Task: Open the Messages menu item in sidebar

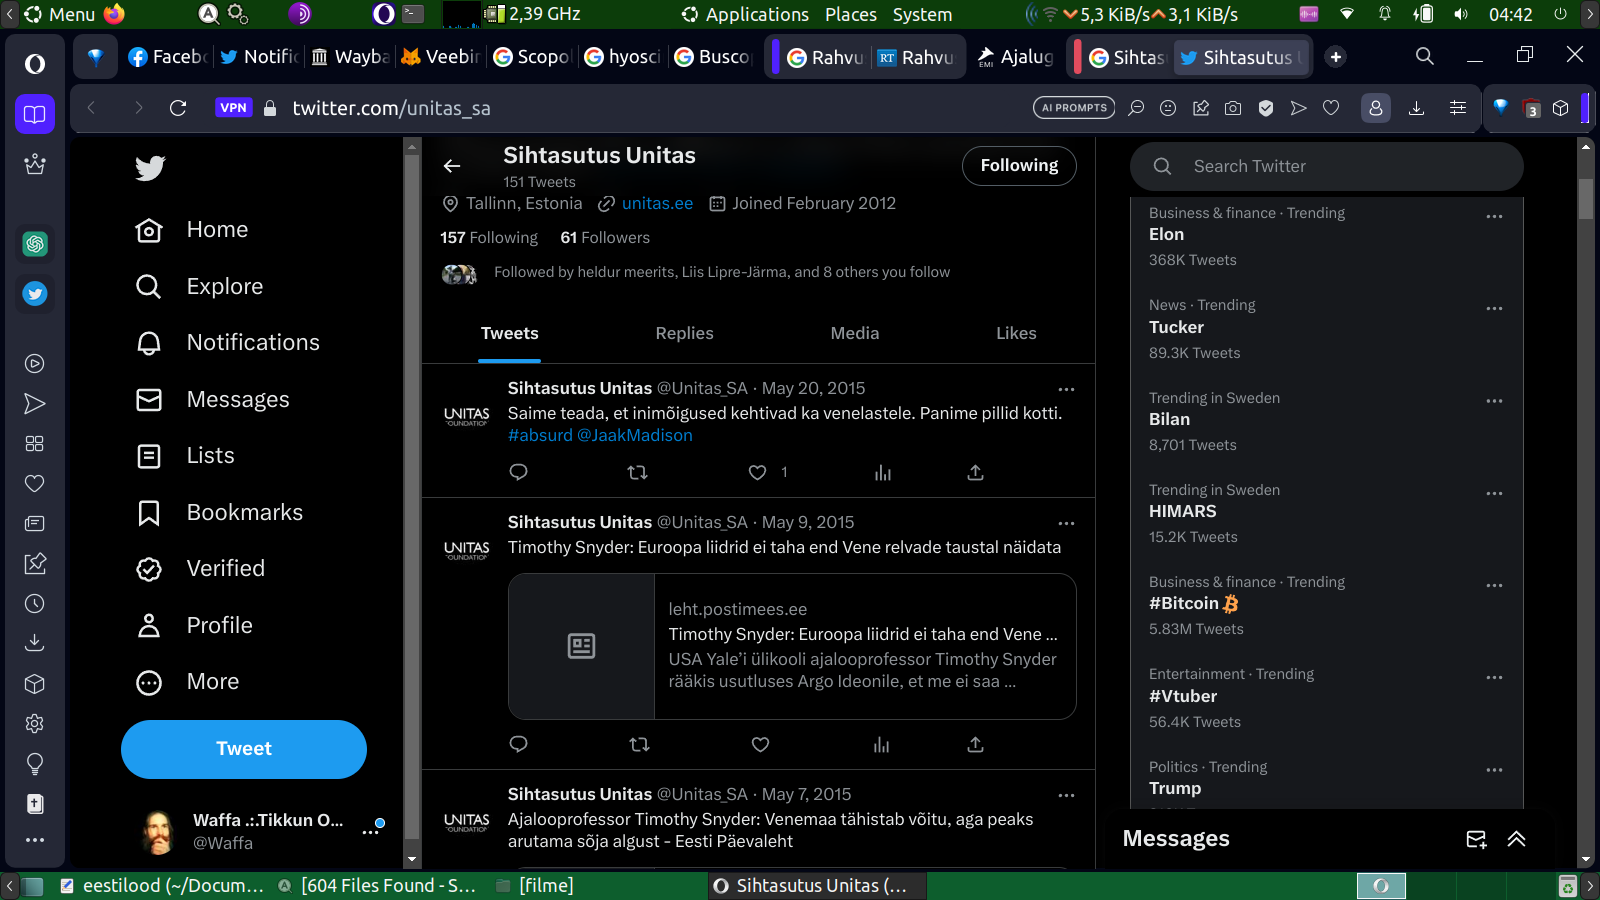Action: [x=212, y=400]
